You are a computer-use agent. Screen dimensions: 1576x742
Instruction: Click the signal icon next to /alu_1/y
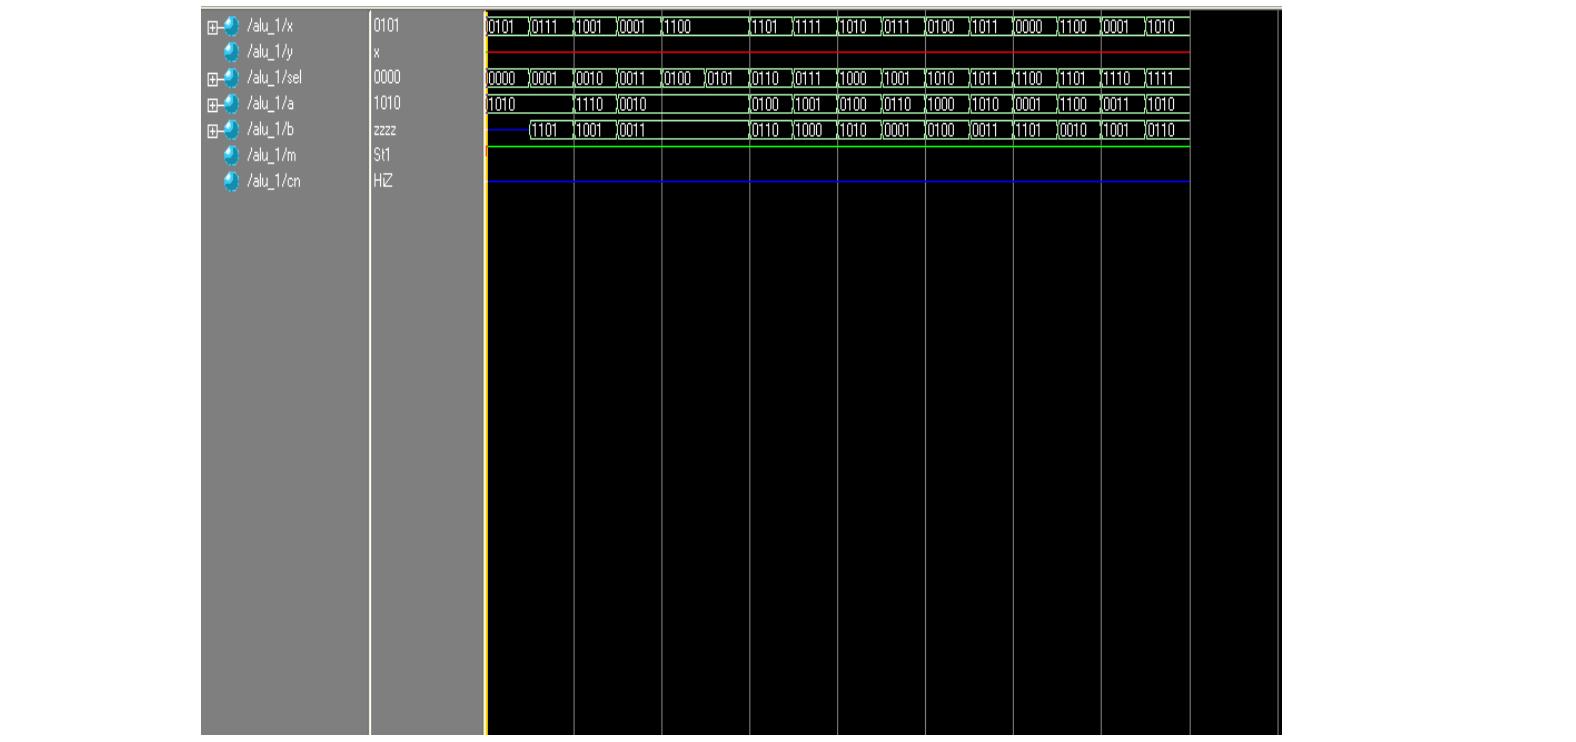click(x=232, y=52)
